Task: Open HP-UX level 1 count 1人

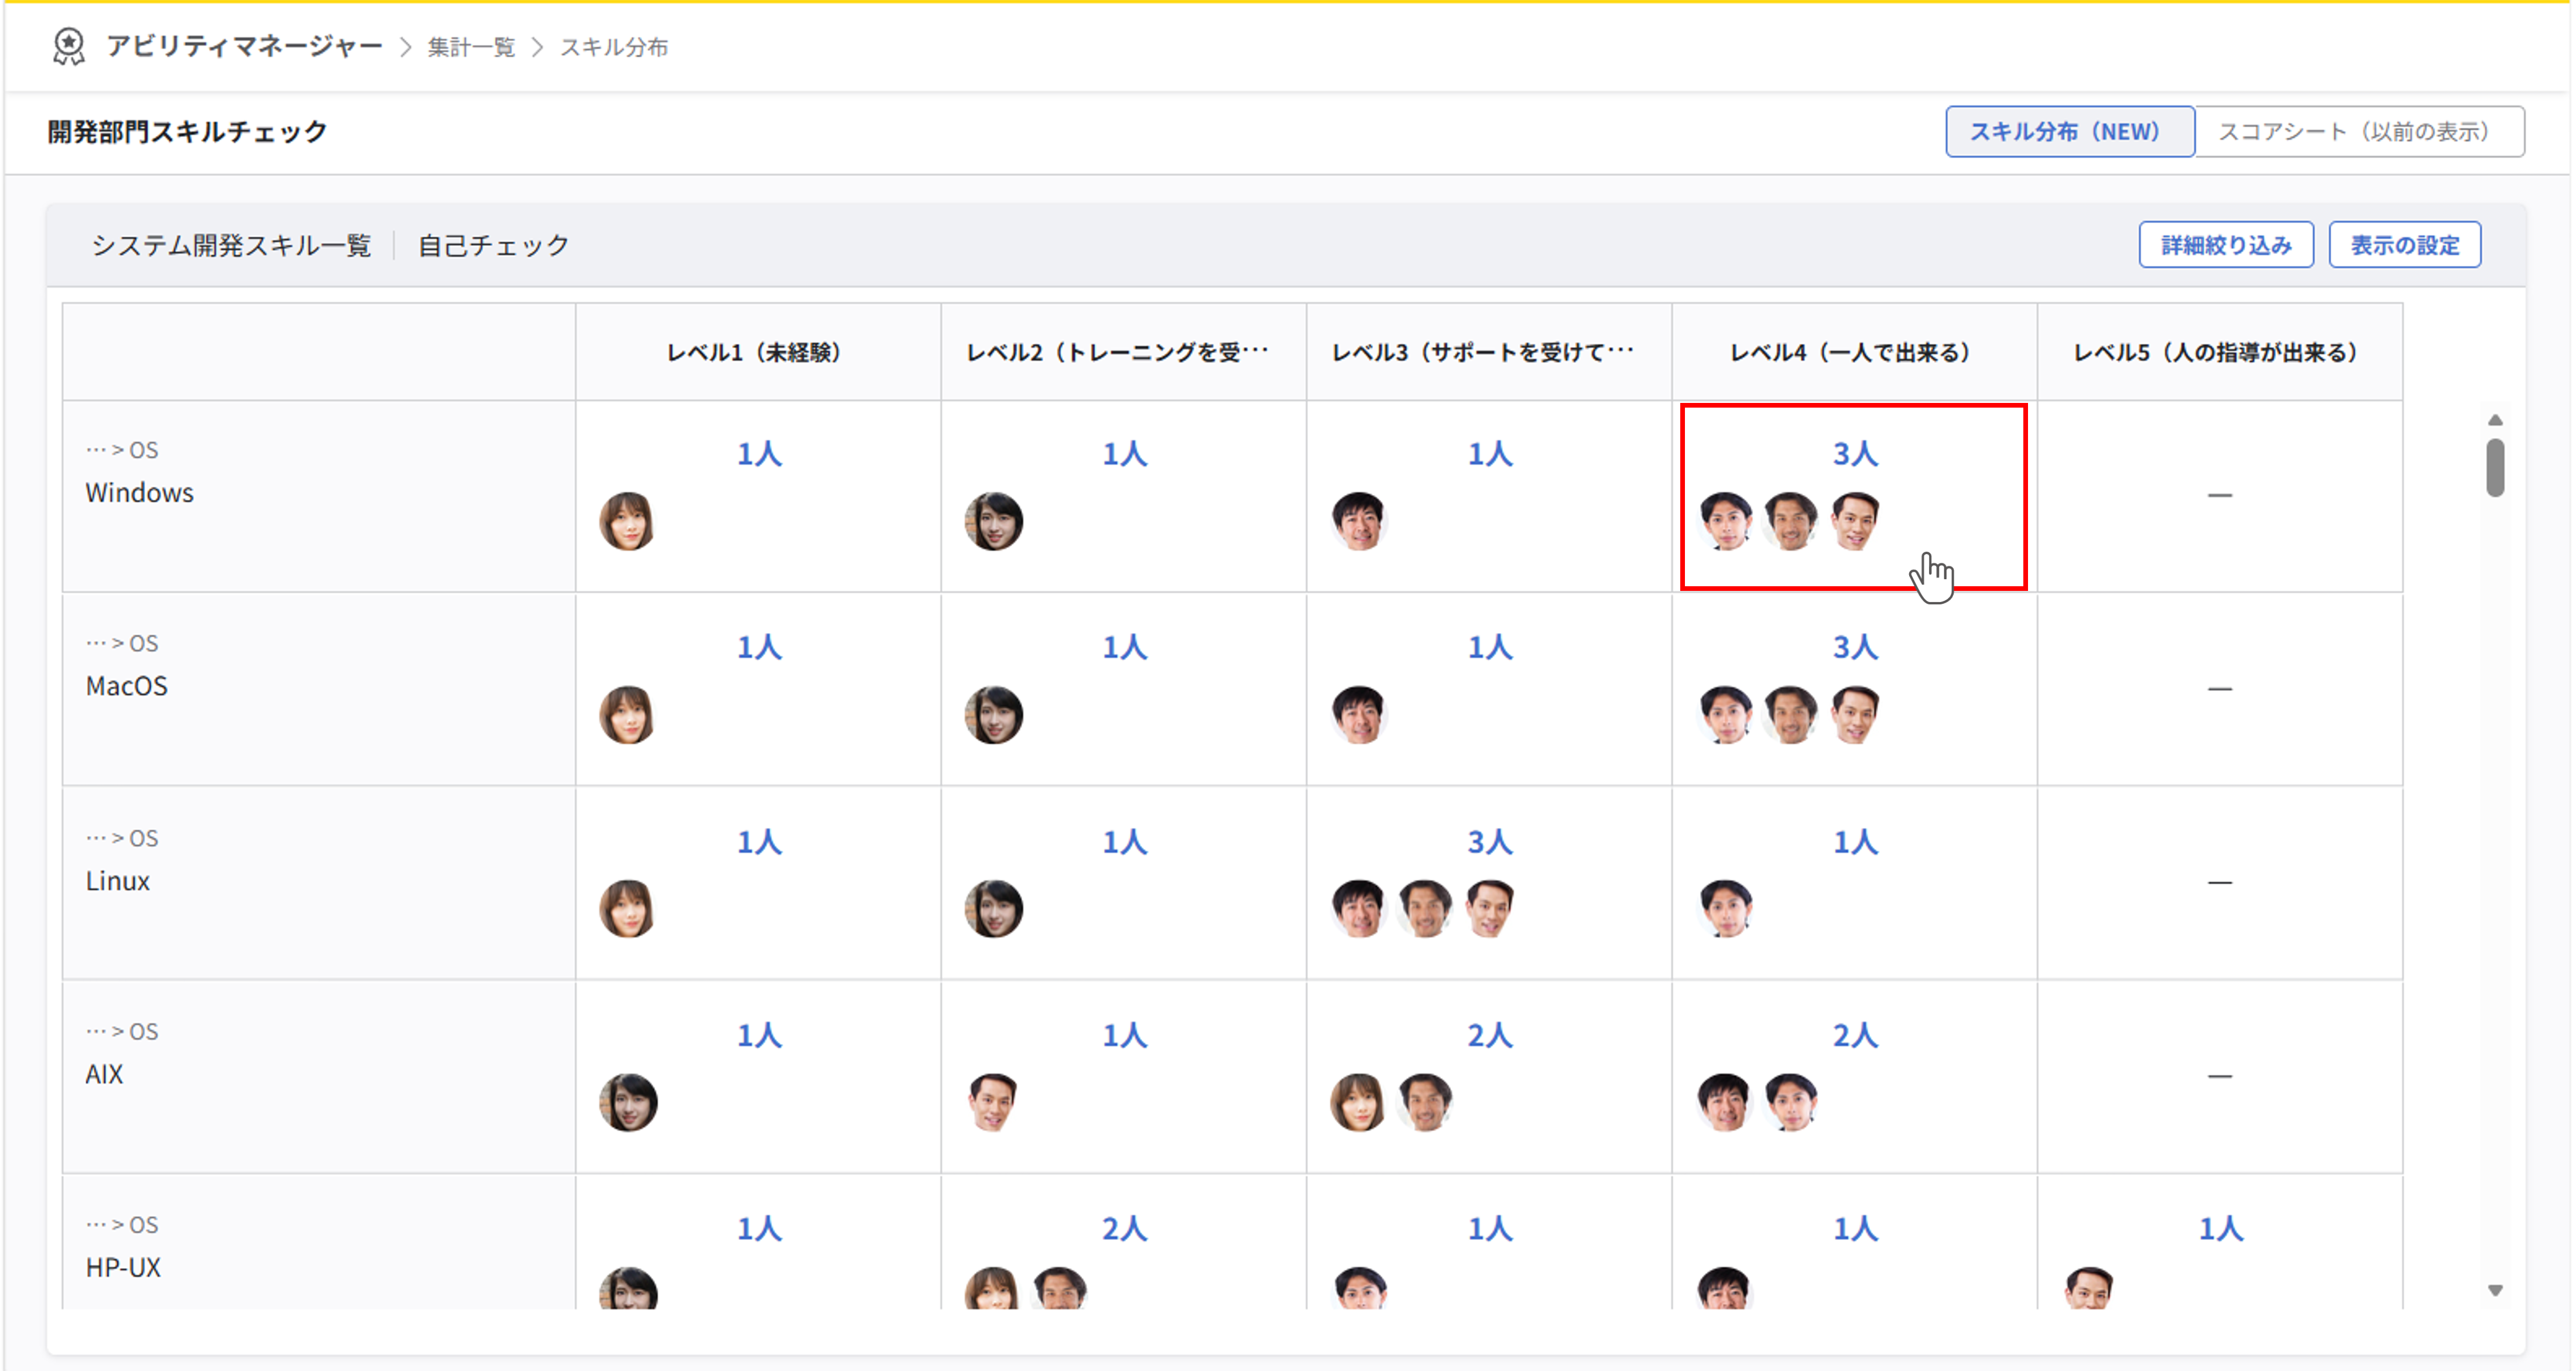Action: point(759,1229)
